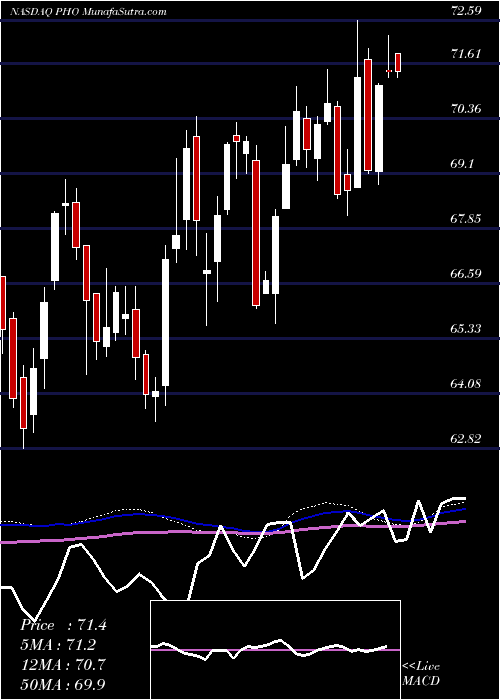Click the 5MA : 71.2 readout

[x=58, y=645]
